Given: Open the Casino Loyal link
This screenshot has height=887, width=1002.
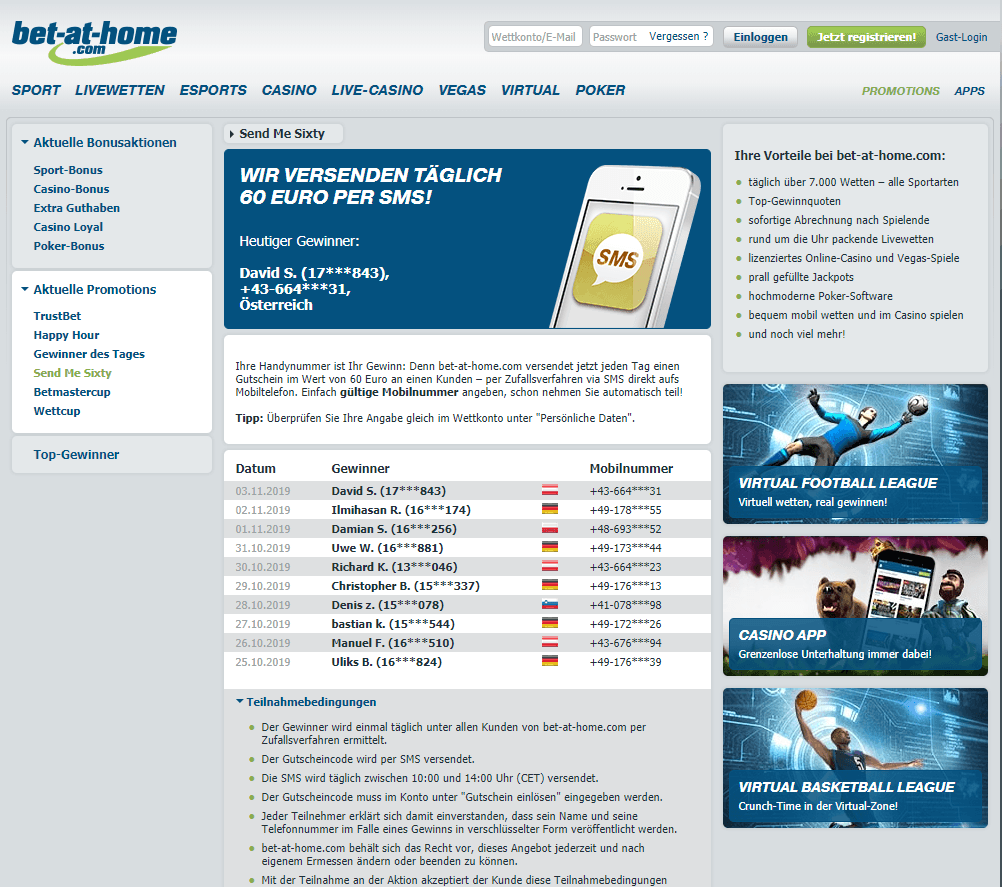Looking at the screenshot, I should pos(68,227).
